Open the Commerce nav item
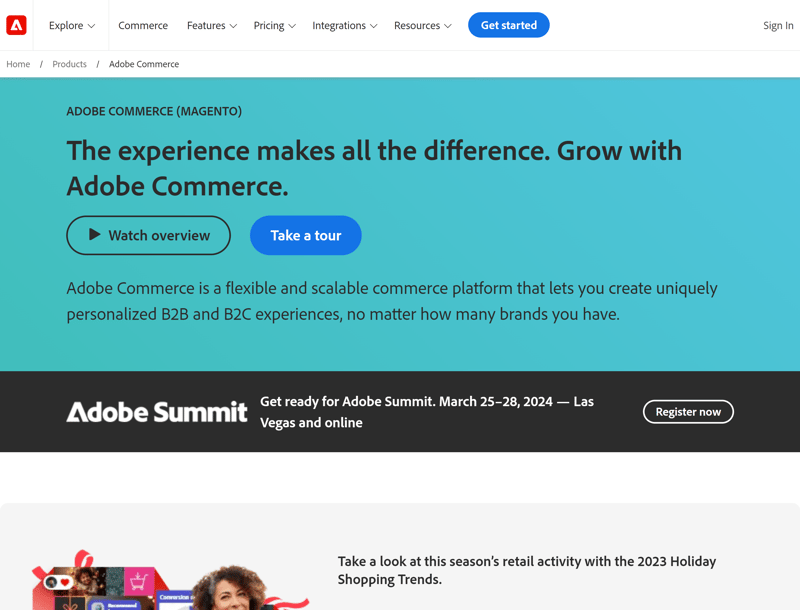The height and width of the screenshot is (610, 800). coord(143,25)
